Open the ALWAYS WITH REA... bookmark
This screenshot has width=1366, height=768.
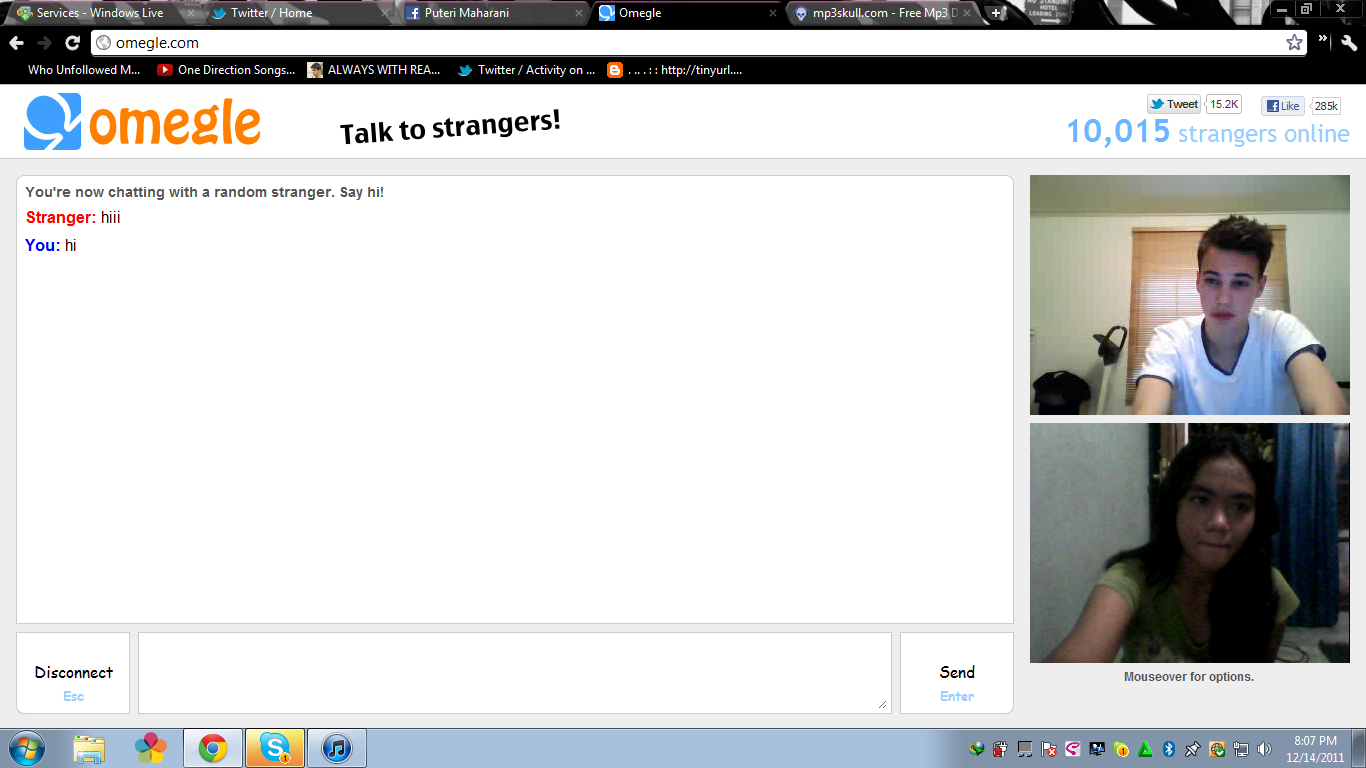pyautogui.click(x=374, y=70)
